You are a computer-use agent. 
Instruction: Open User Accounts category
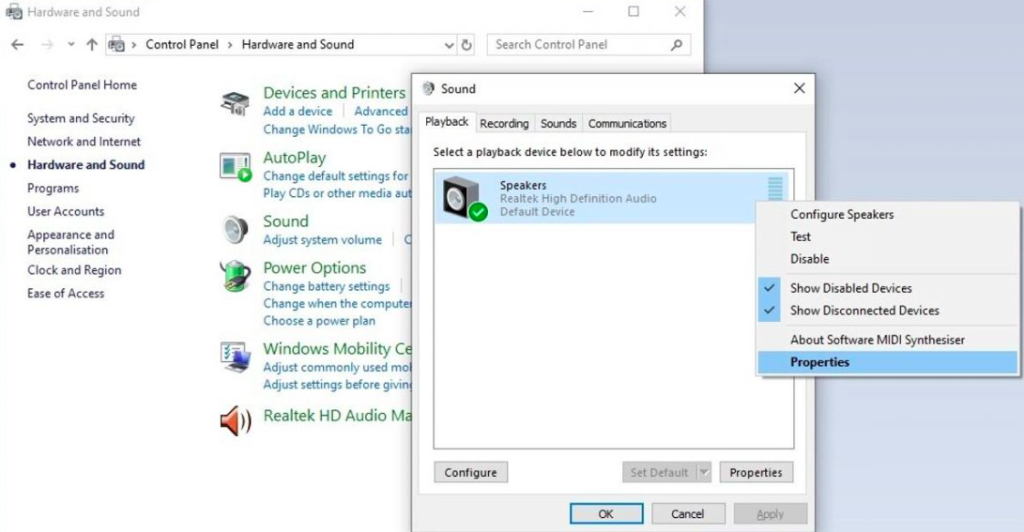pyautogui.click(x=66, y=211)
